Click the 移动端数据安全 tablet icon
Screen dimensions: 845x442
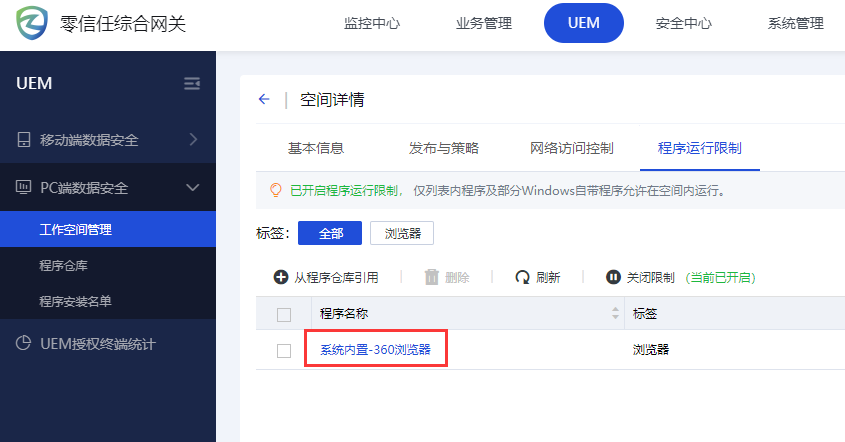[x=24, y=140]
